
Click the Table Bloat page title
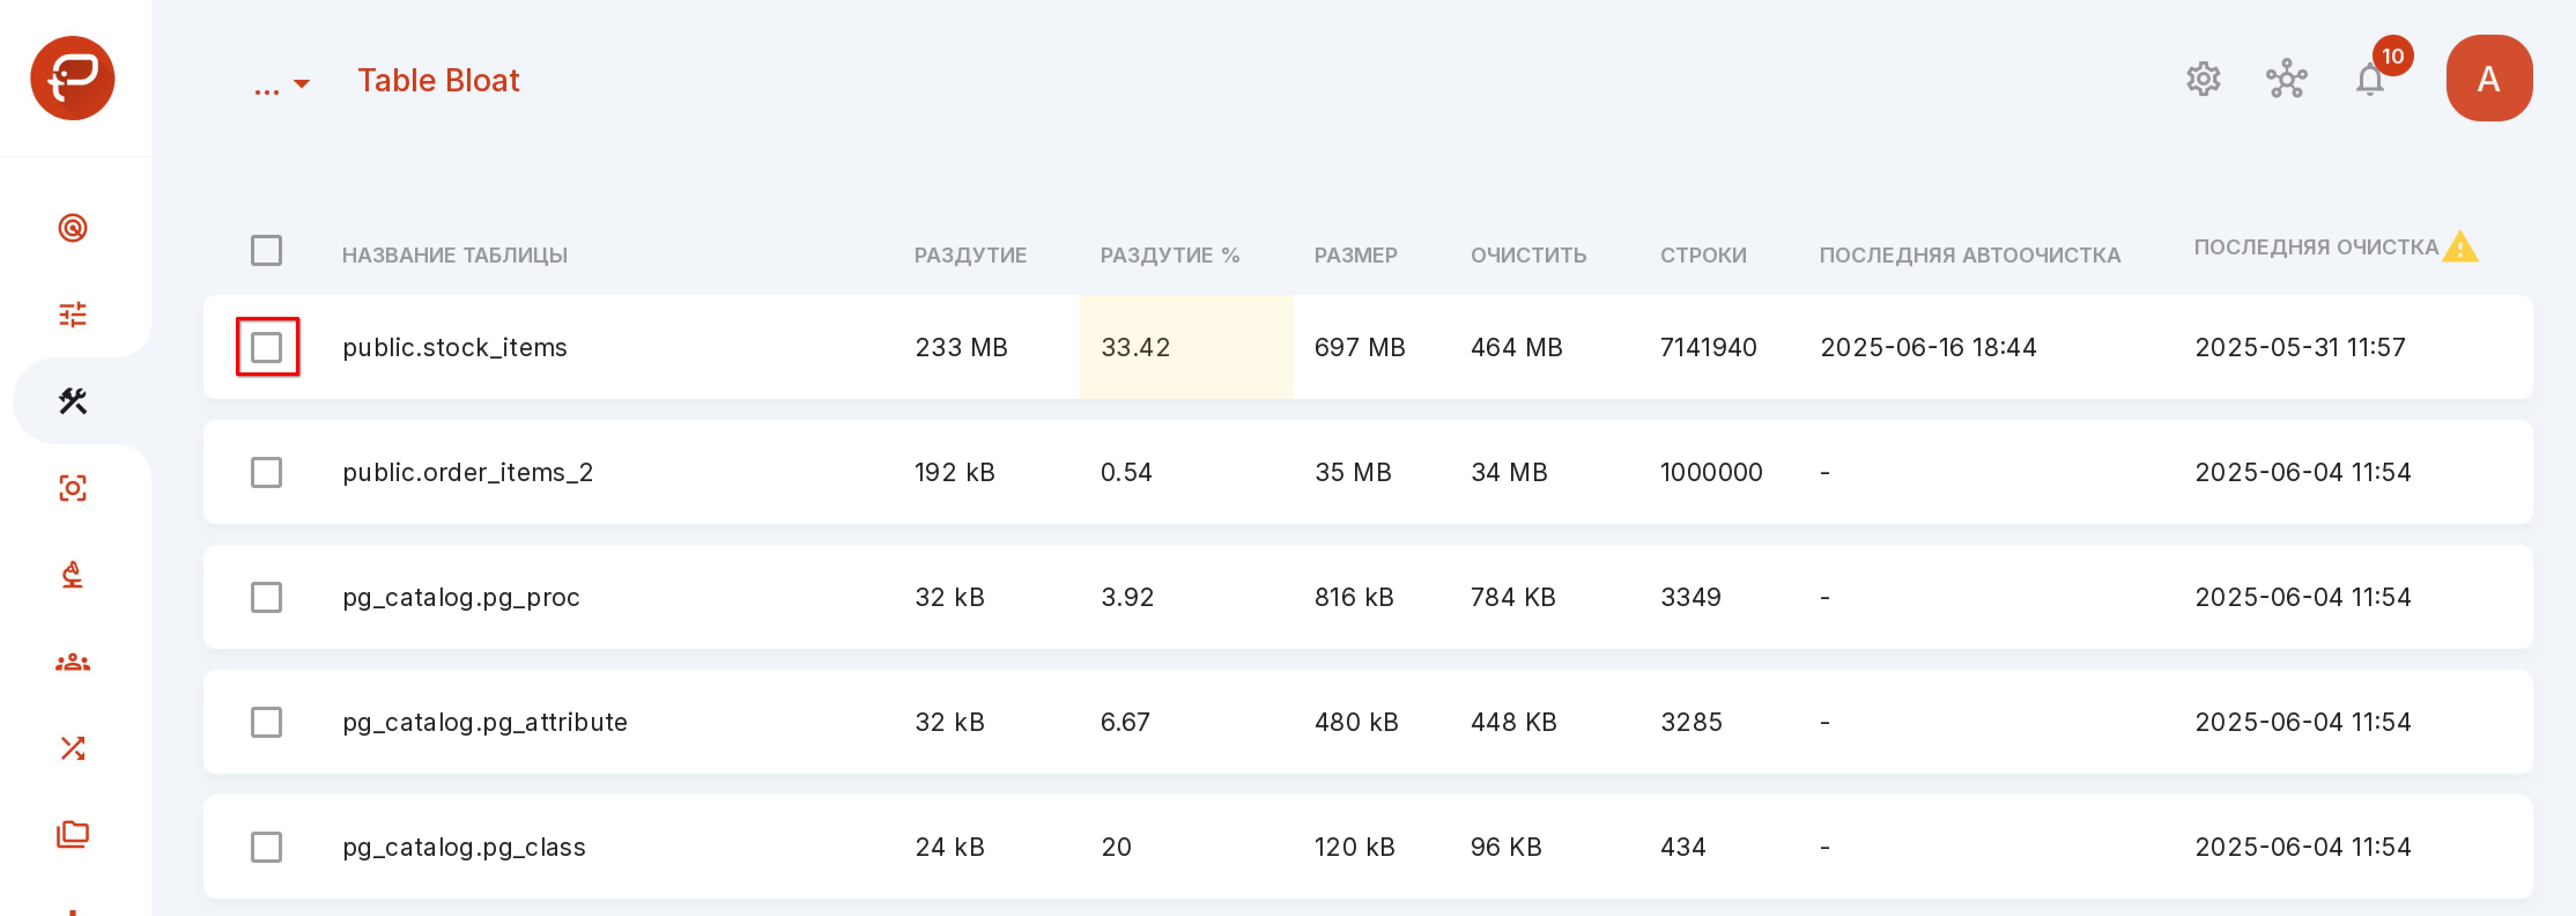(438, 80)
